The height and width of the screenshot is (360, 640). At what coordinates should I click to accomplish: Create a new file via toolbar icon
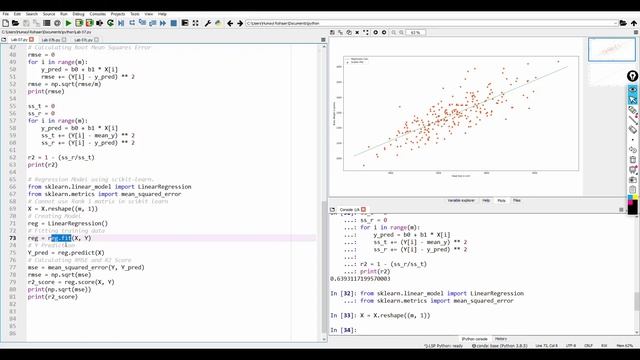pos(6,23)
